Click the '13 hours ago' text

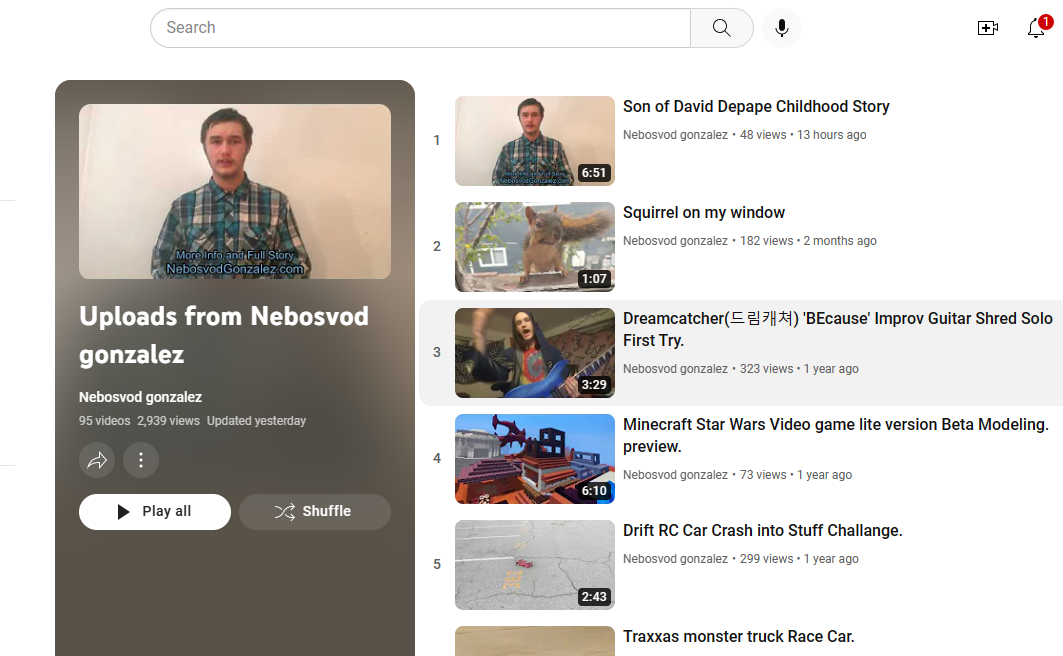(x=831, y=135)
